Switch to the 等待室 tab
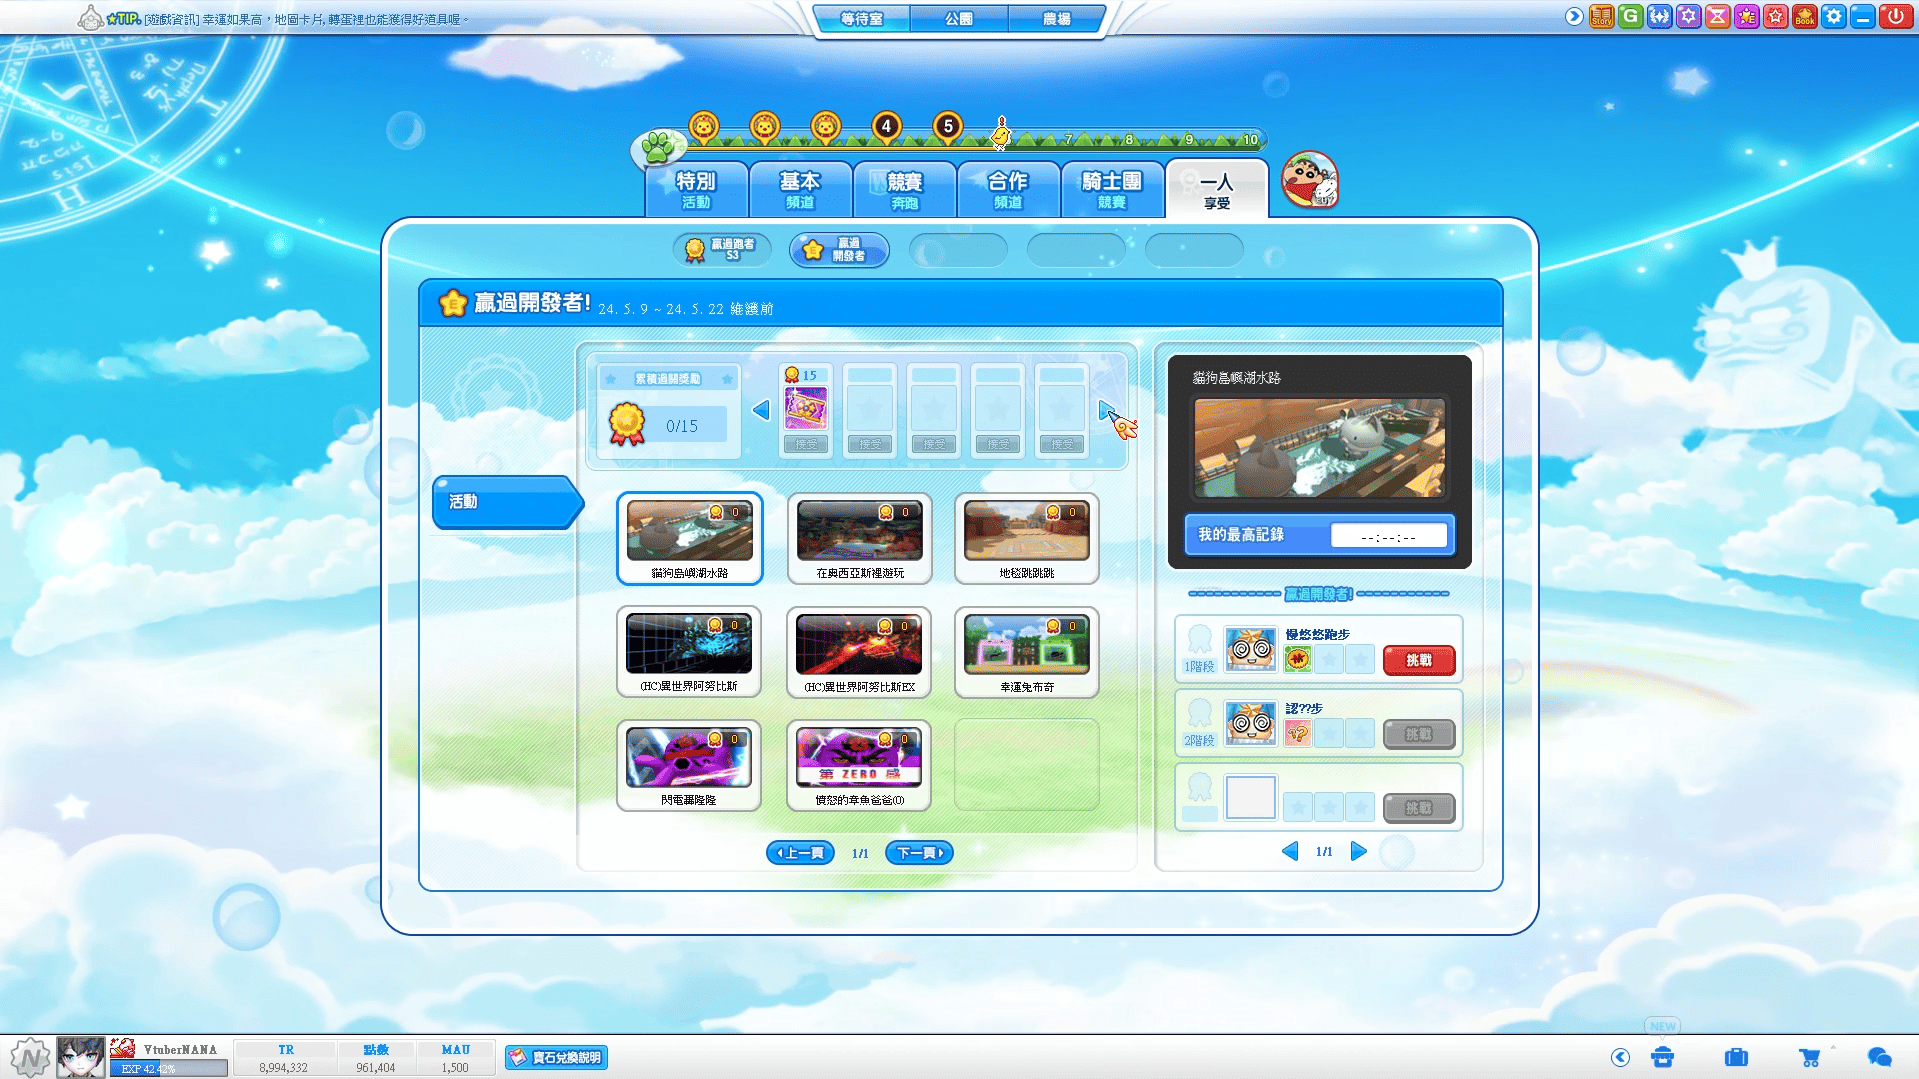The height and width of the screenshot is (1079, 1919). (861, 18)
